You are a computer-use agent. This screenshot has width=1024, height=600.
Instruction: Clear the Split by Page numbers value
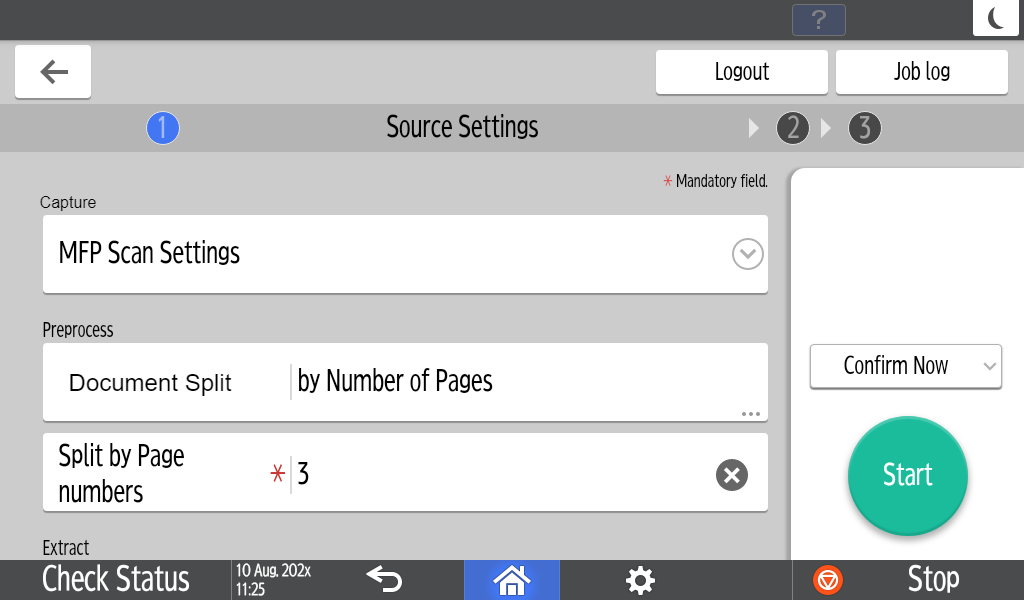732,475
